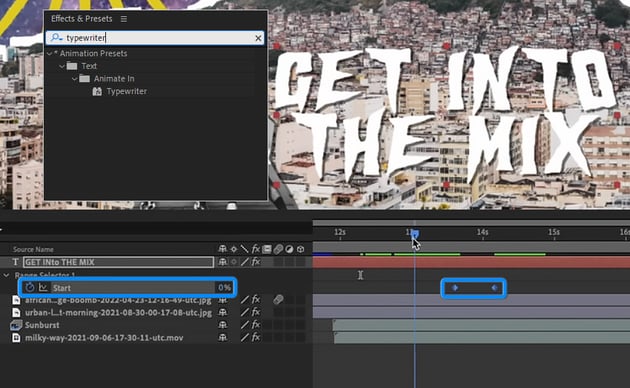Click the urban morning jpg file icon

click(x=16, y=312)
